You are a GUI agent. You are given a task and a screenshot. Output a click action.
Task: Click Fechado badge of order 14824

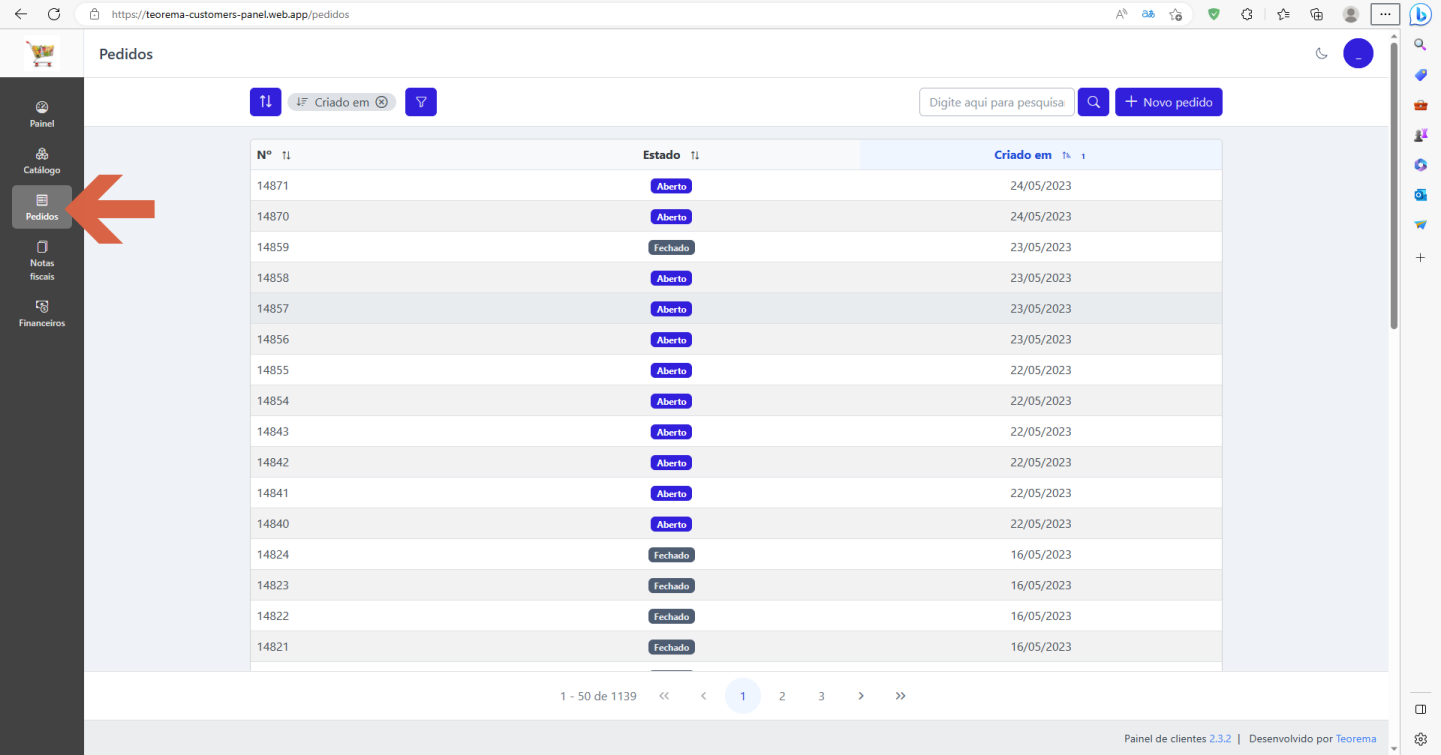click(671, 555)
